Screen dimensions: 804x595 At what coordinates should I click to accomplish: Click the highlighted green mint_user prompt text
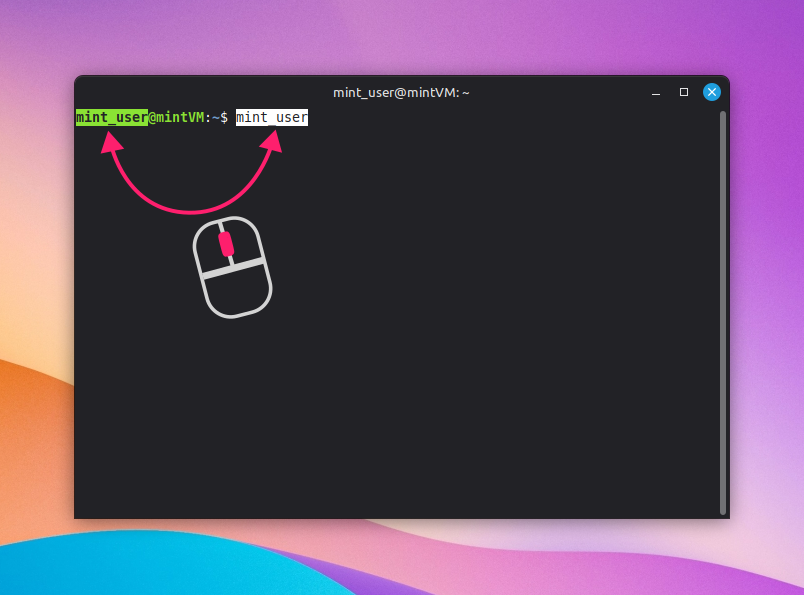point(112,117)
